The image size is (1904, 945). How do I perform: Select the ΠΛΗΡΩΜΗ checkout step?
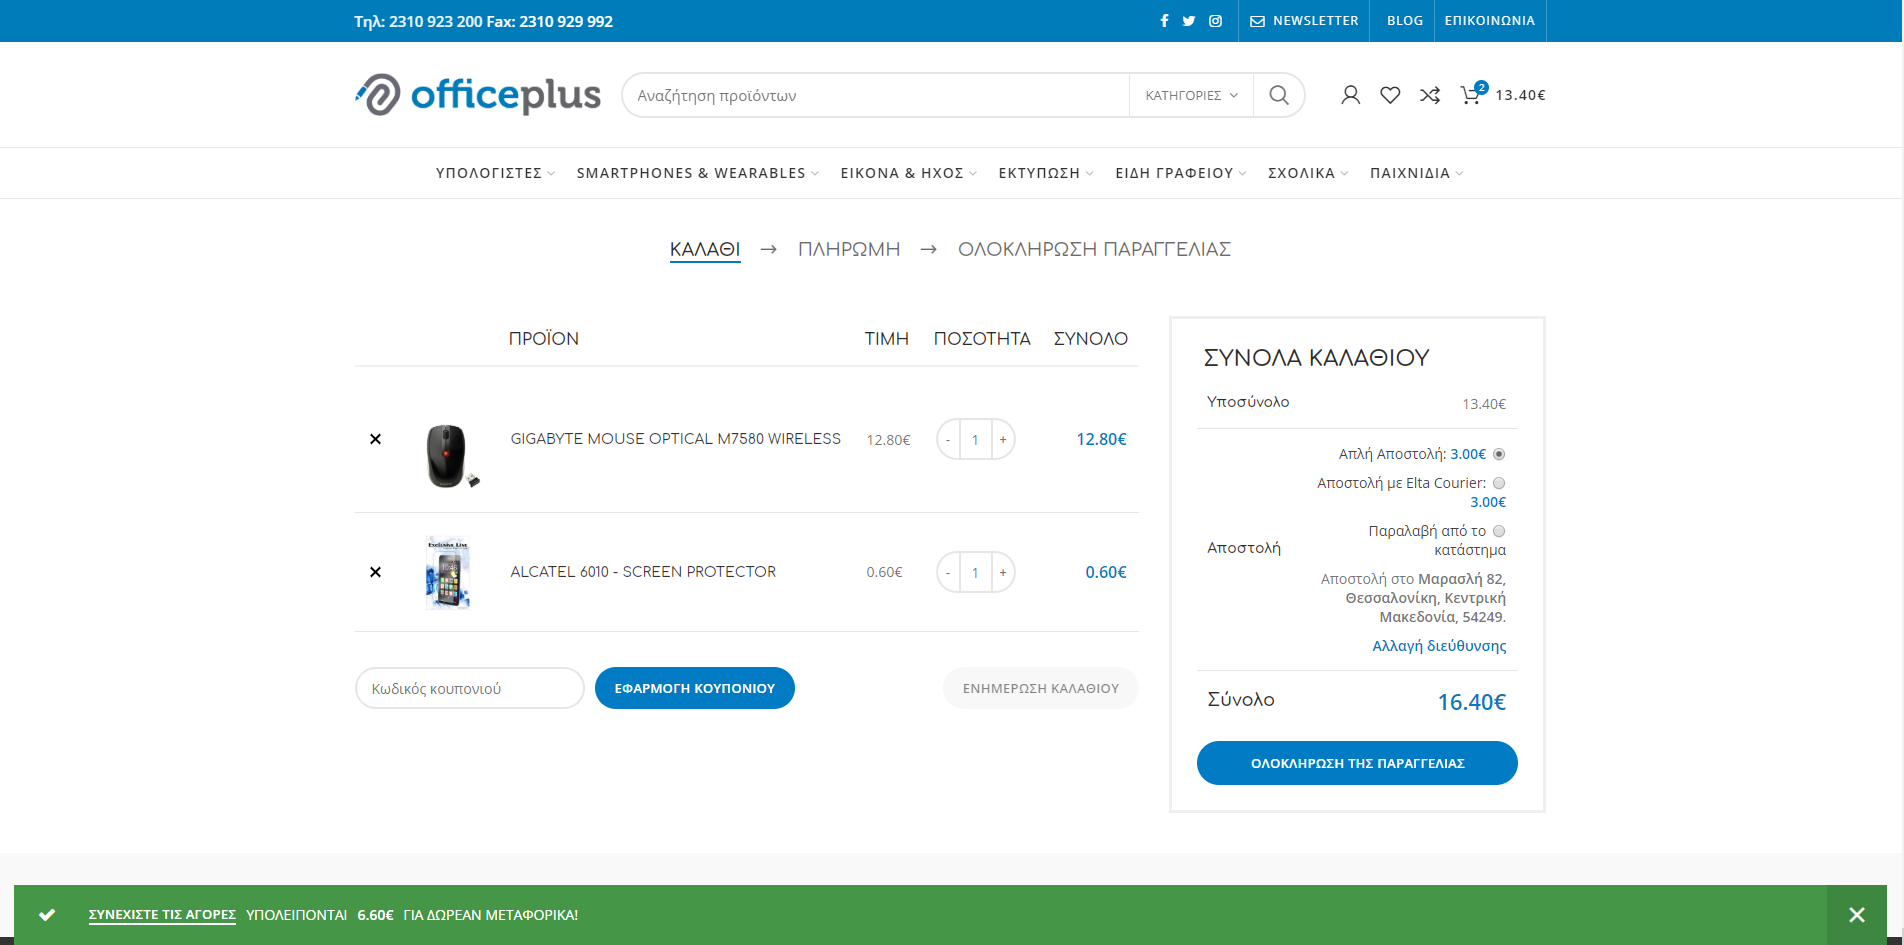pos(849,249)
